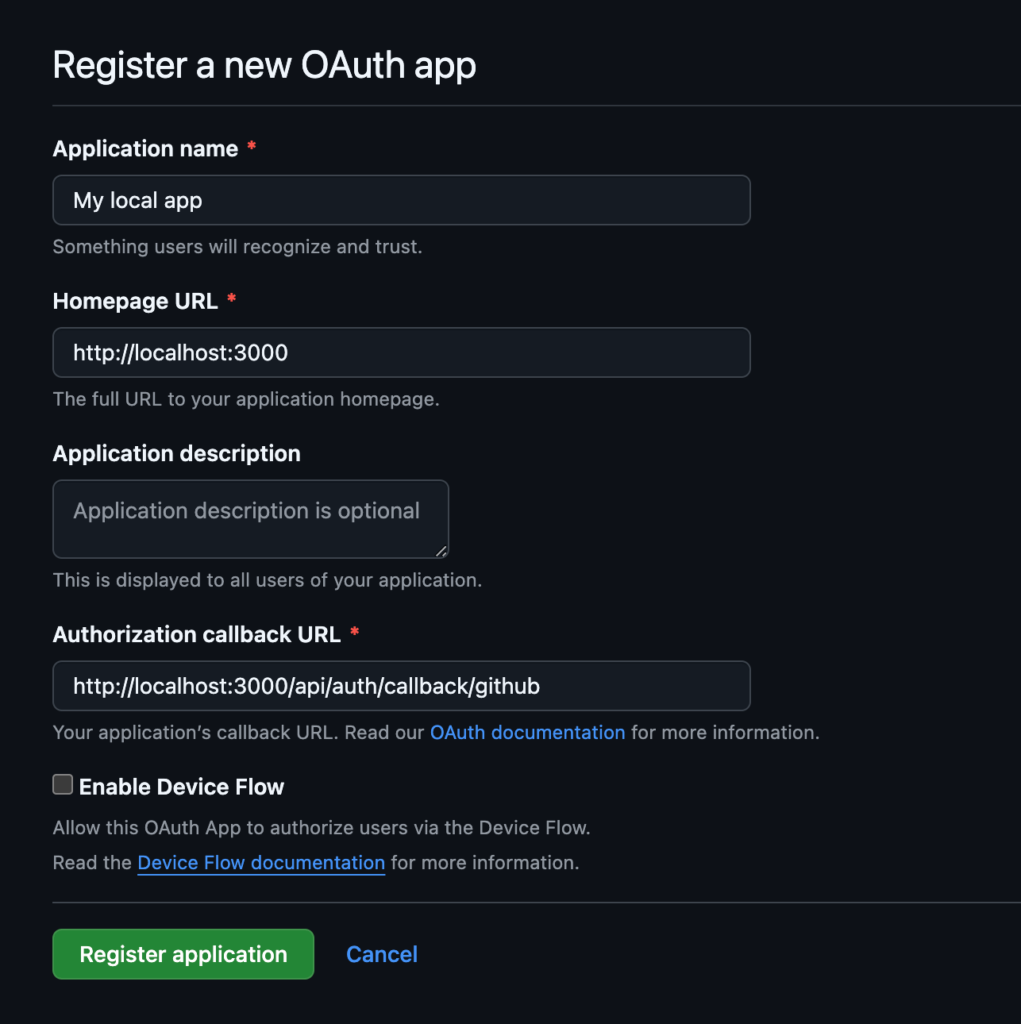Click the Cancel link
Screen dimensions: 1021x1024
click(x=381, y=954)
